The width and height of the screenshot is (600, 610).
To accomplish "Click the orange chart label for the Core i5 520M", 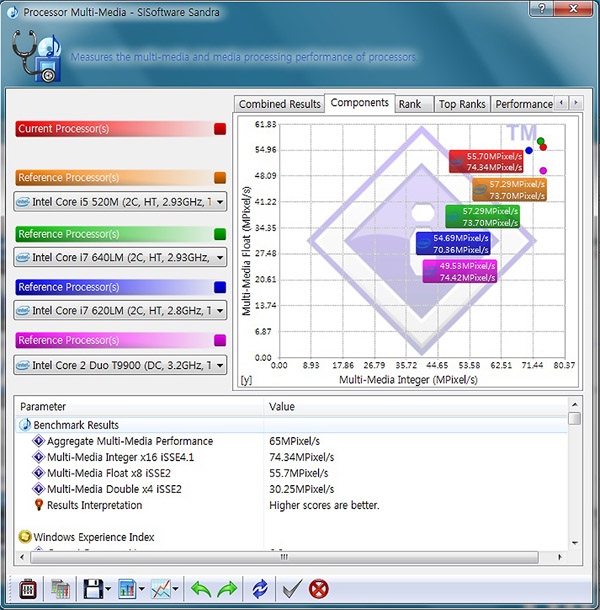I will 509,189.
